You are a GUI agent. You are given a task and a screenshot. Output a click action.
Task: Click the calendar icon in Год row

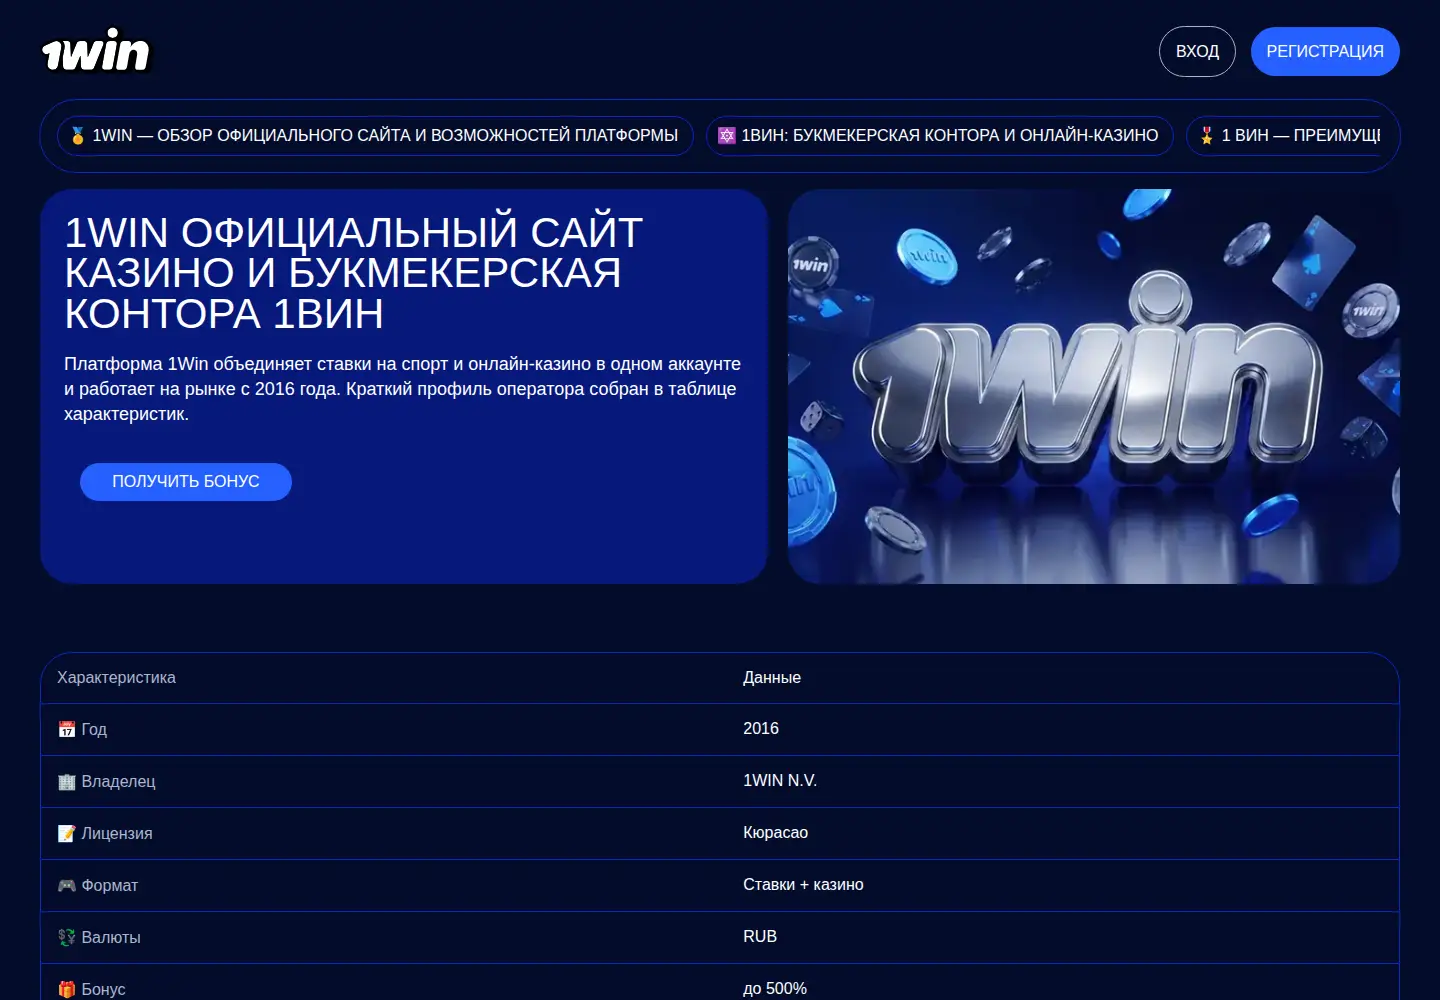pos(67,729)
